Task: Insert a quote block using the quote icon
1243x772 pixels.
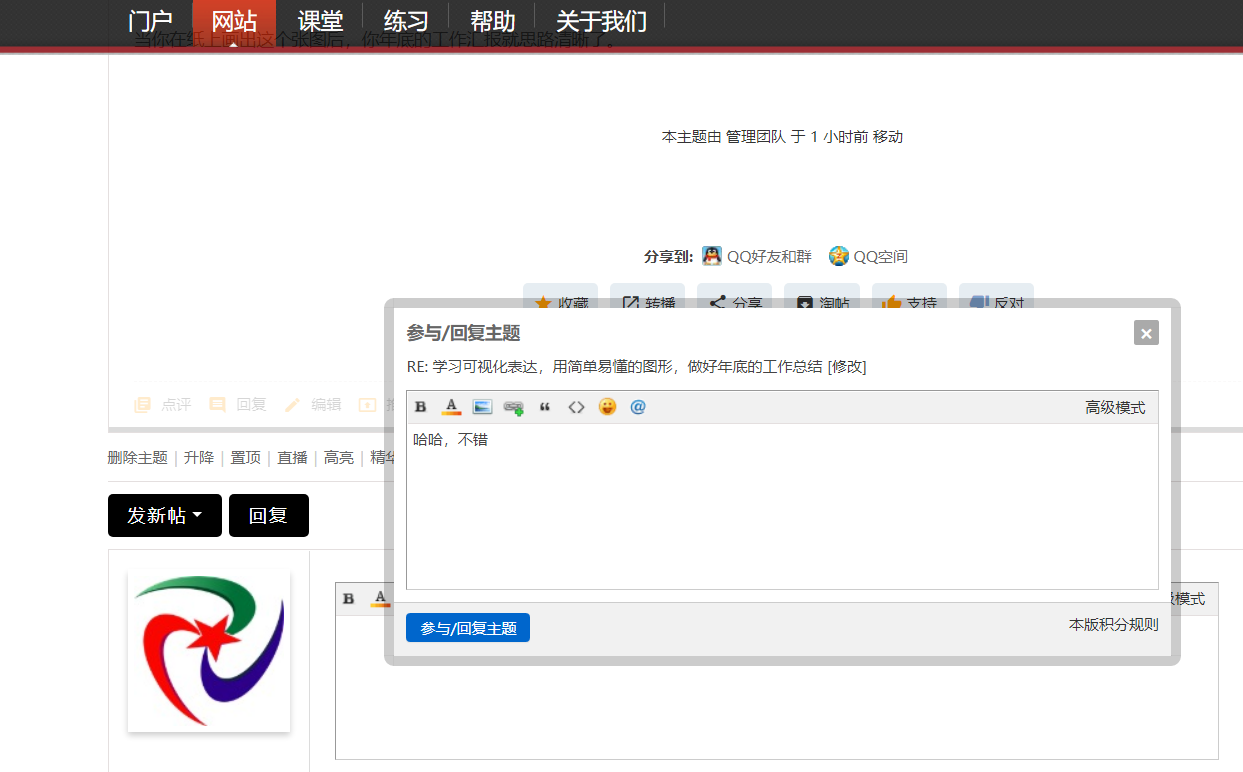Action: [x=545, y=406]
